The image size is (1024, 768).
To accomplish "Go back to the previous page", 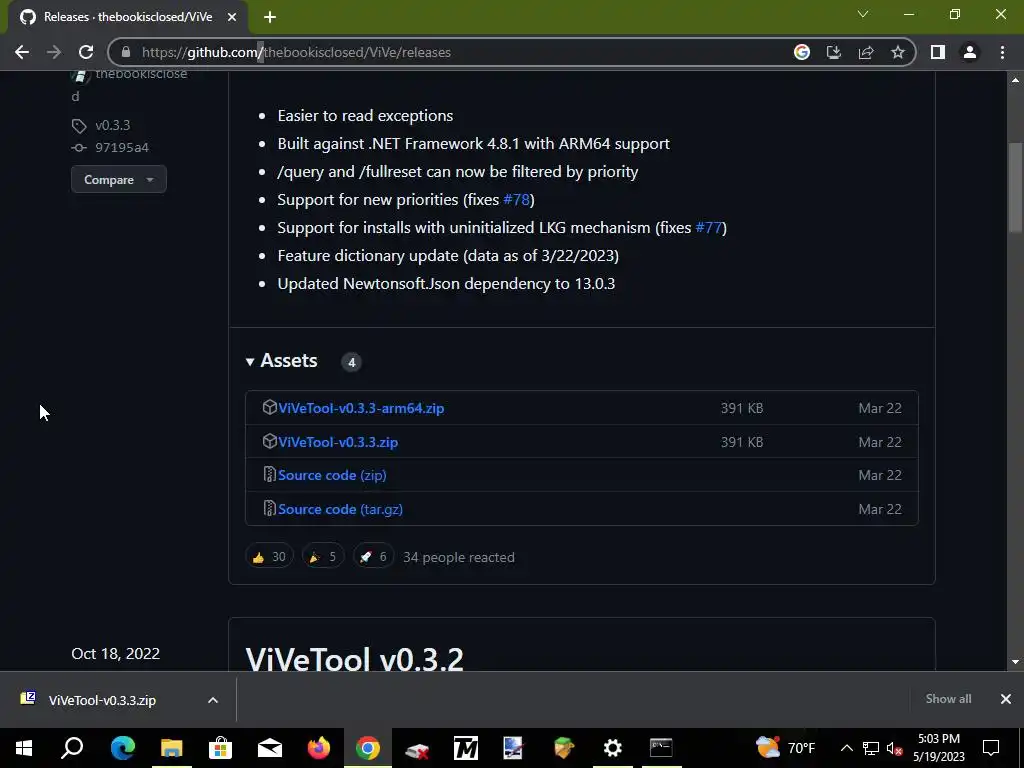I will point(22,52).
